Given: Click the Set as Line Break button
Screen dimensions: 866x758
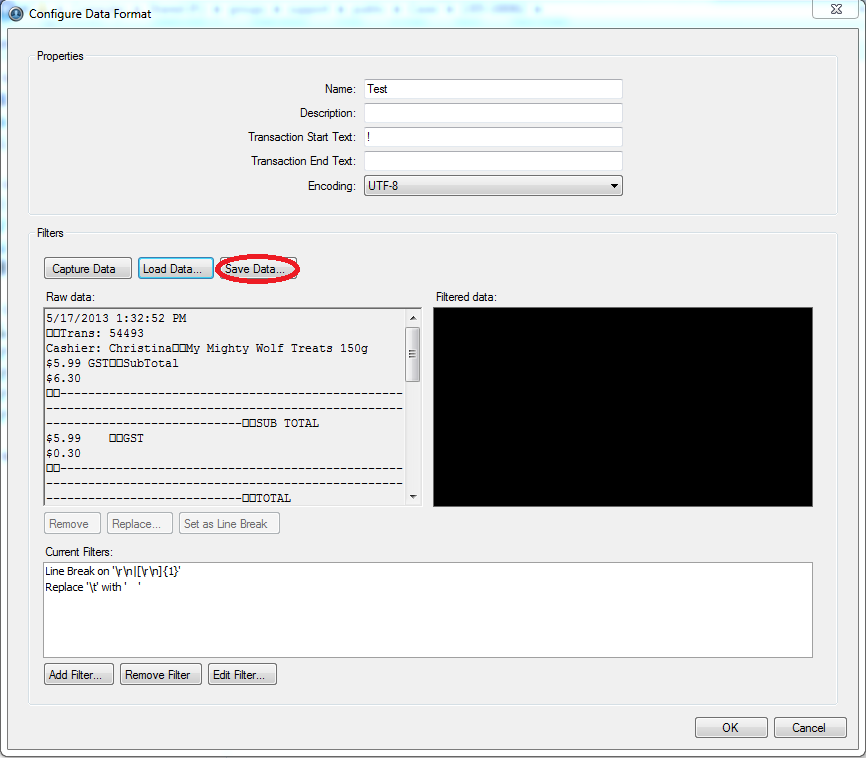Looking at the screenshot, I should click(x=229, y=523).
